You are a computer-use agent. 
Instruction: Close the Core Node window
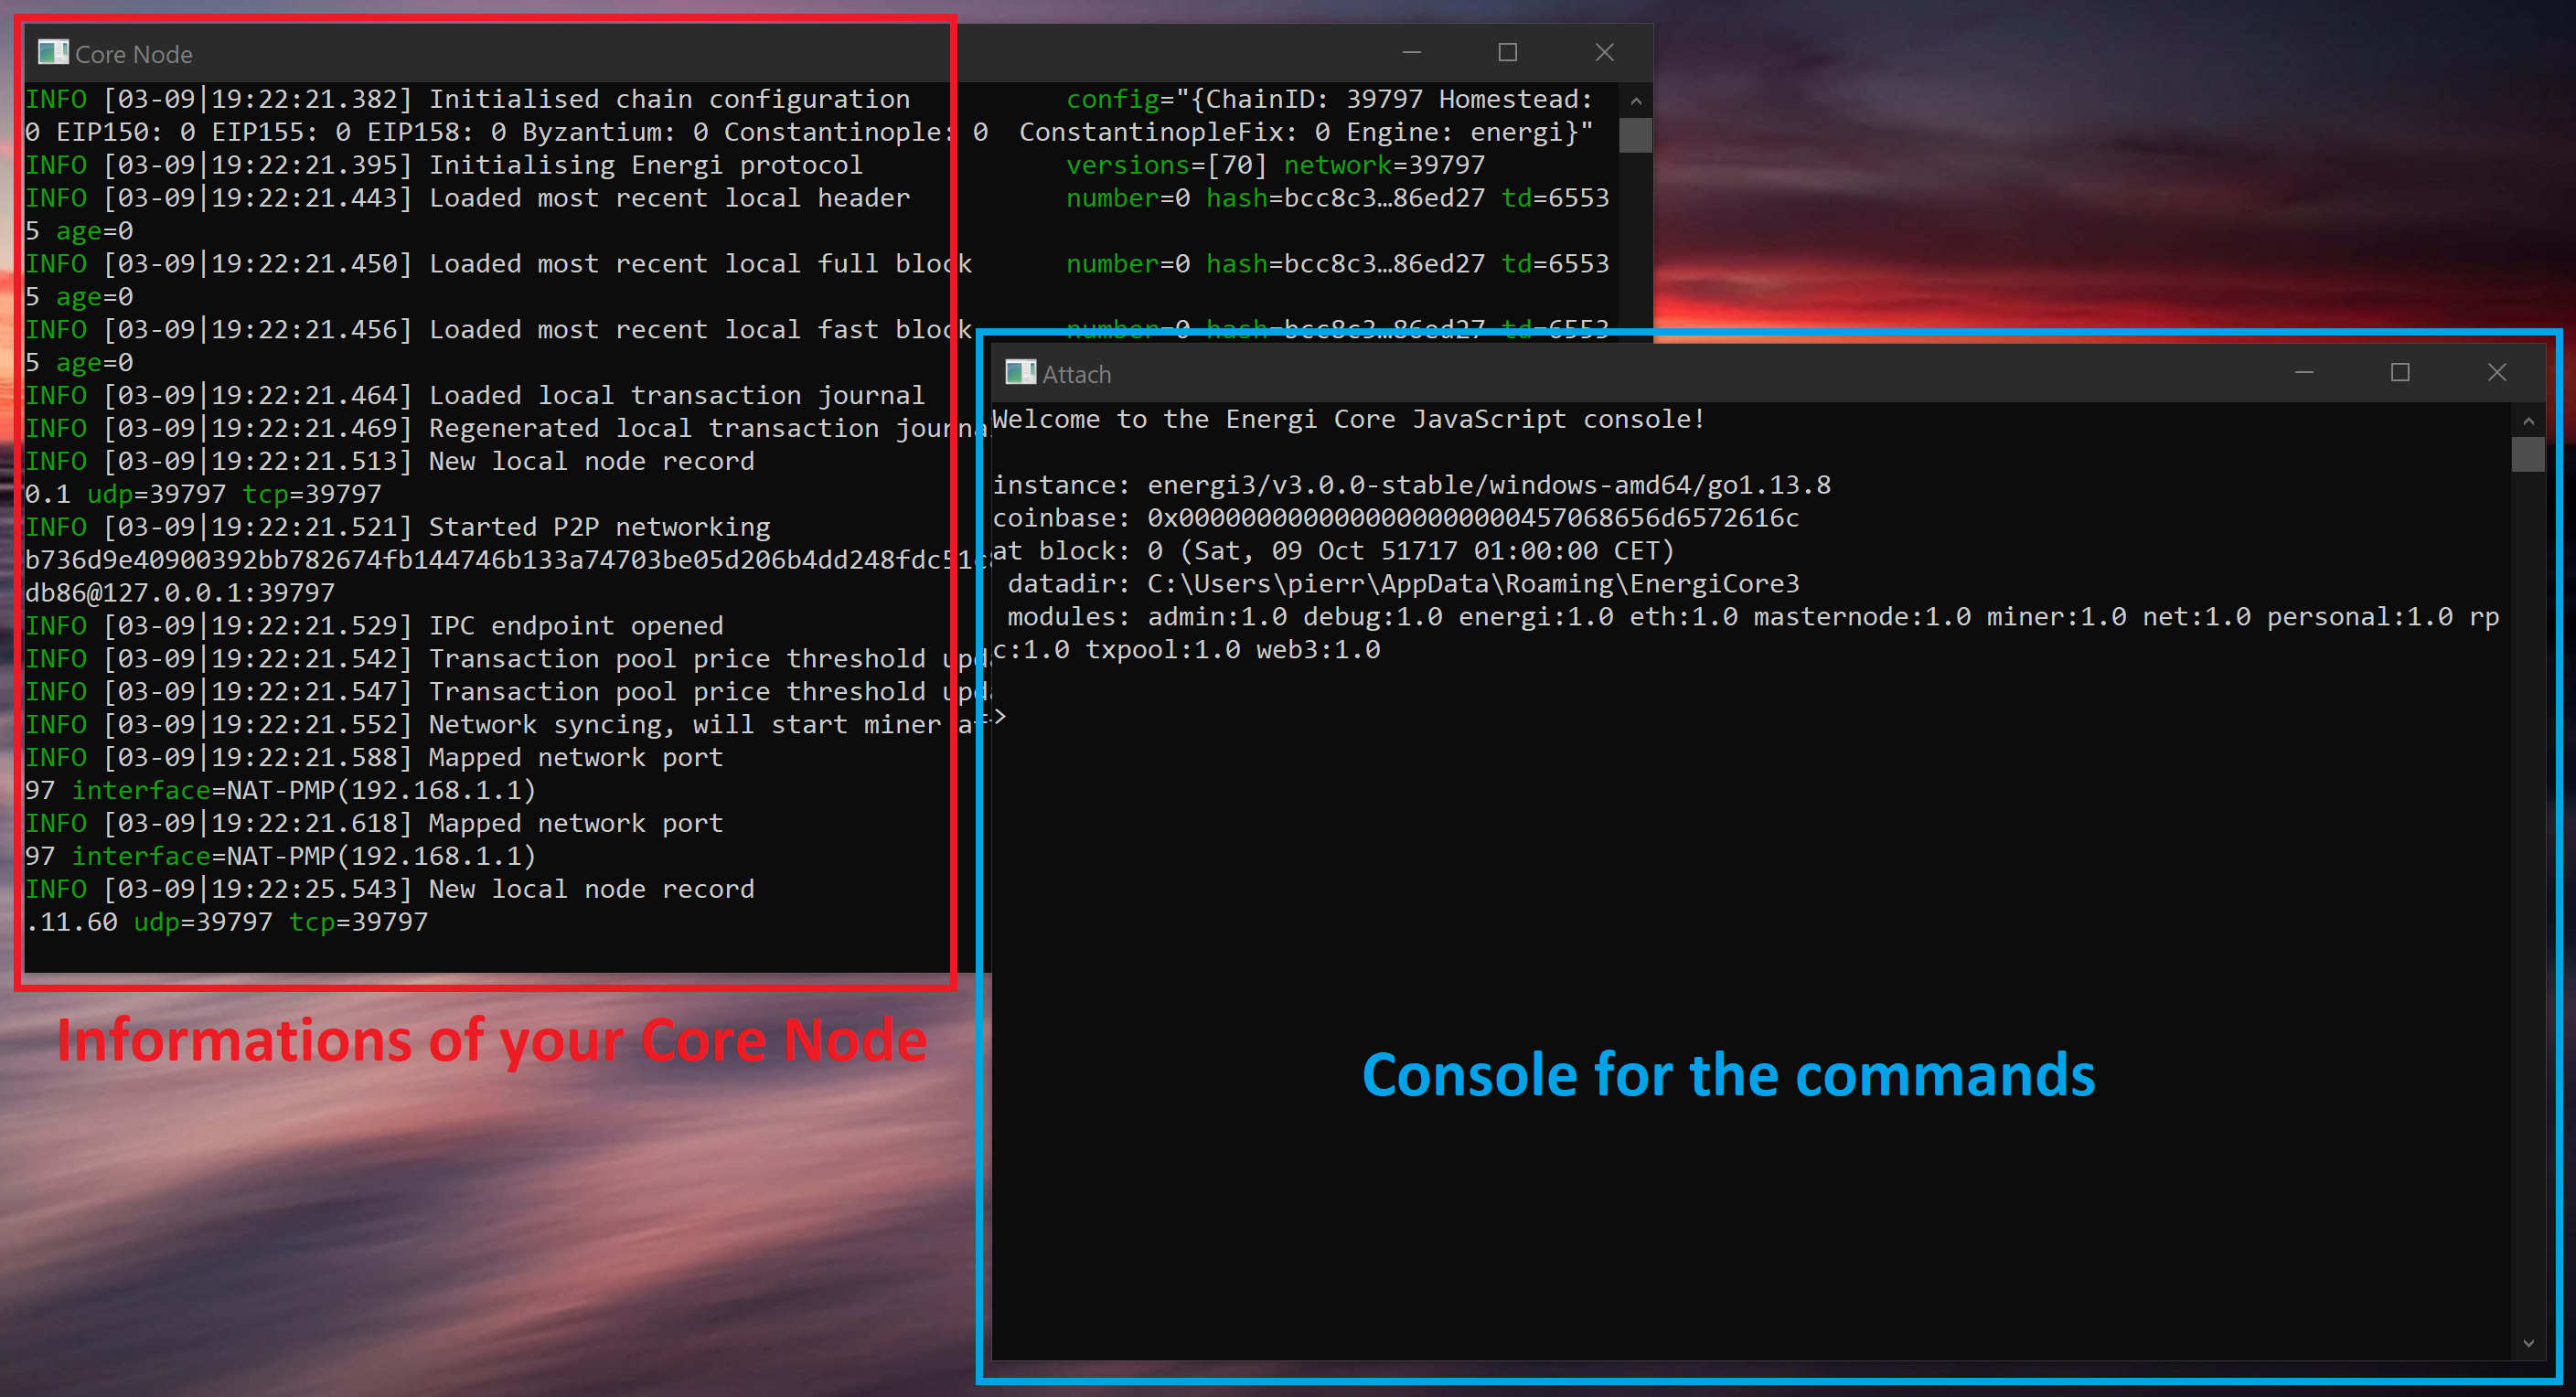(1604, 52)
